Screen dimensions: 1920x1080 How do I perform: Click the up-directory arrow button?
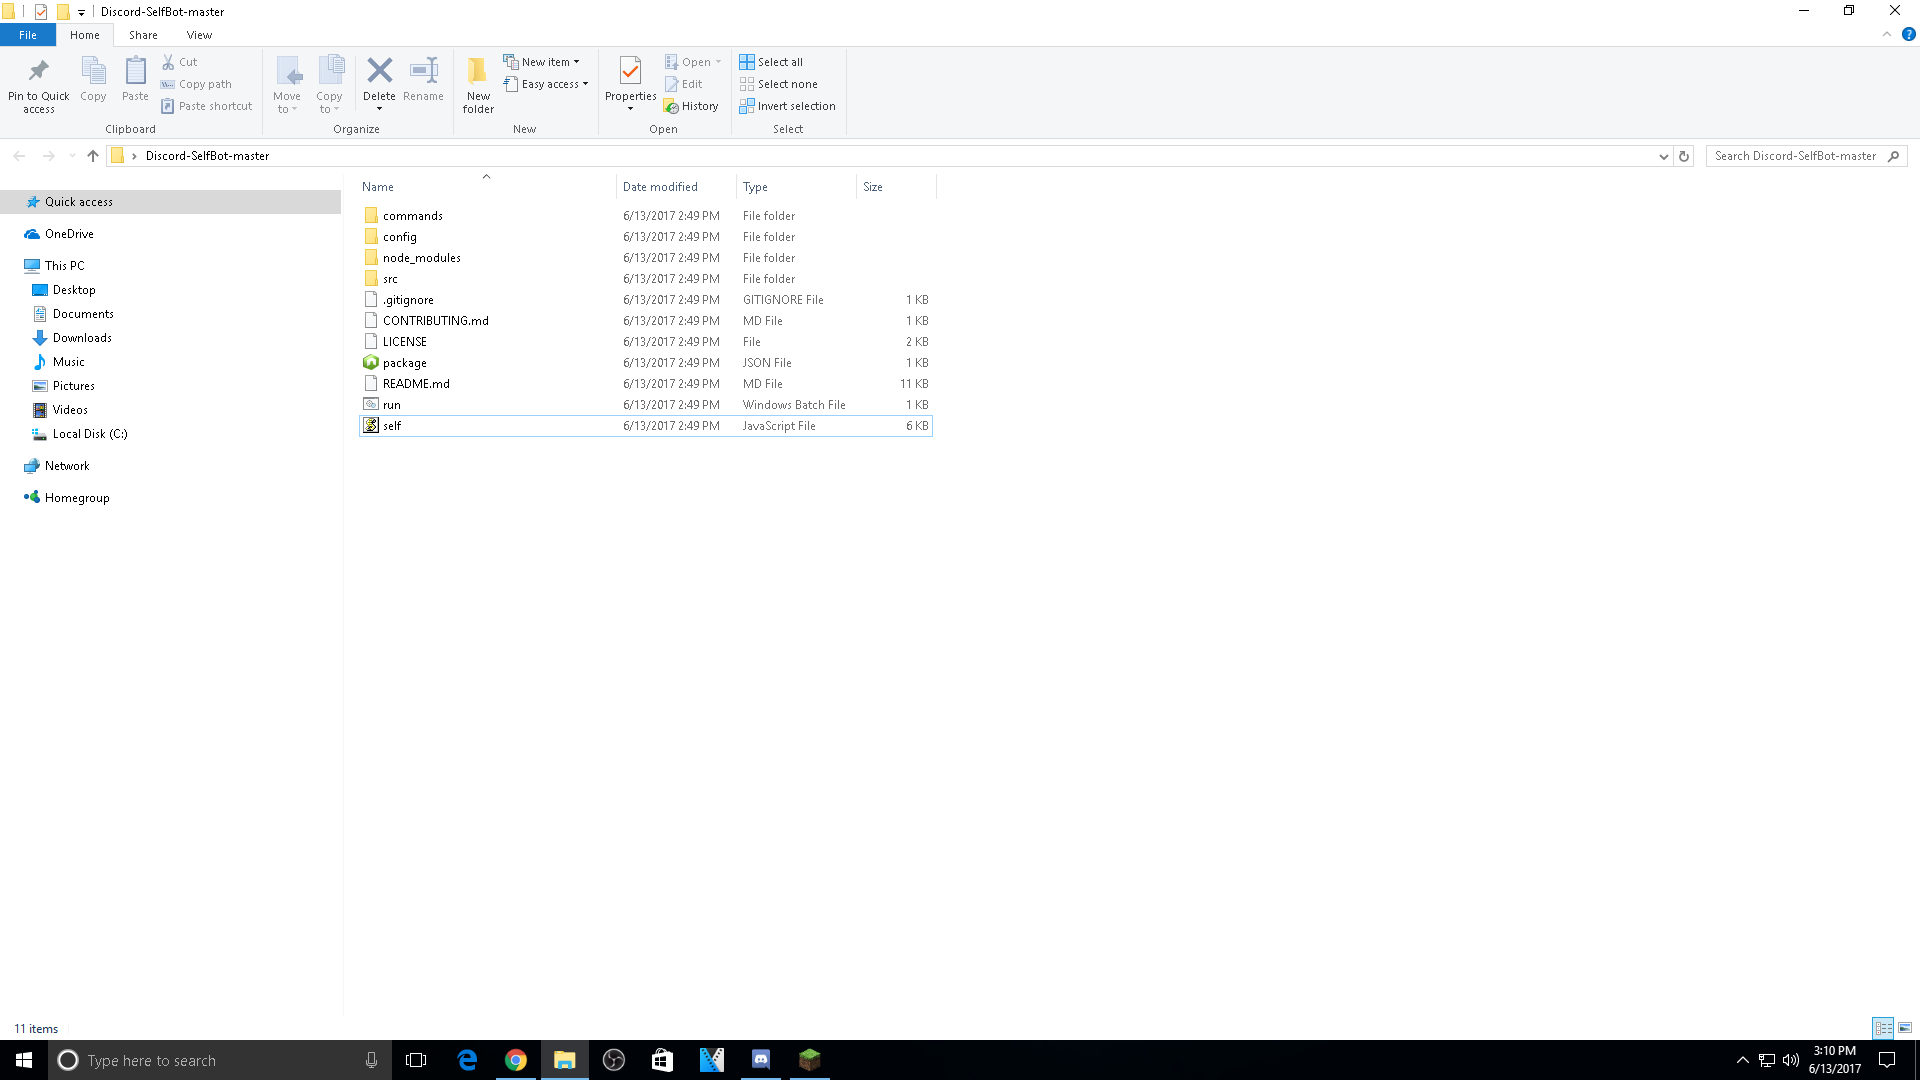pyautogui.click(x=93, y=156)
